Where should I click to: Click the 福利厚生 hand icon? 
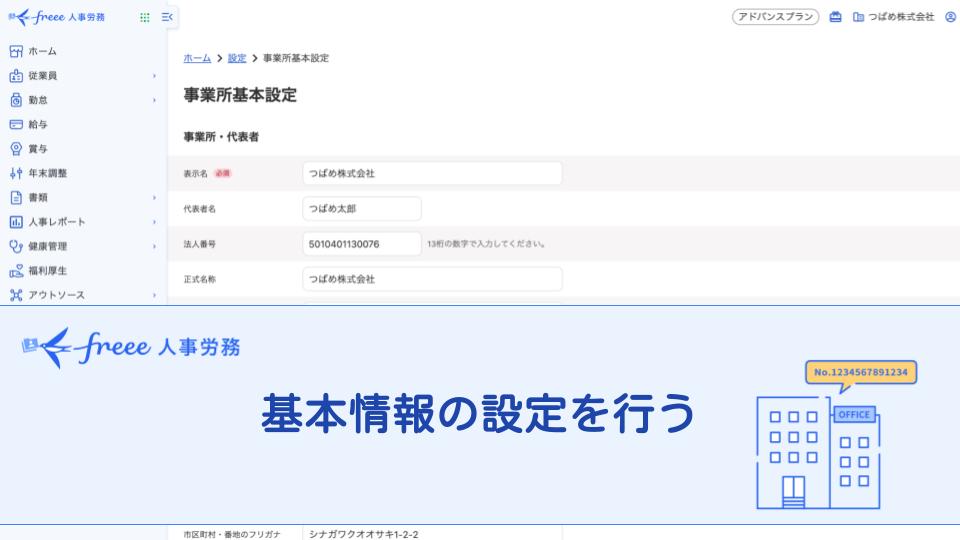(16, 271)
